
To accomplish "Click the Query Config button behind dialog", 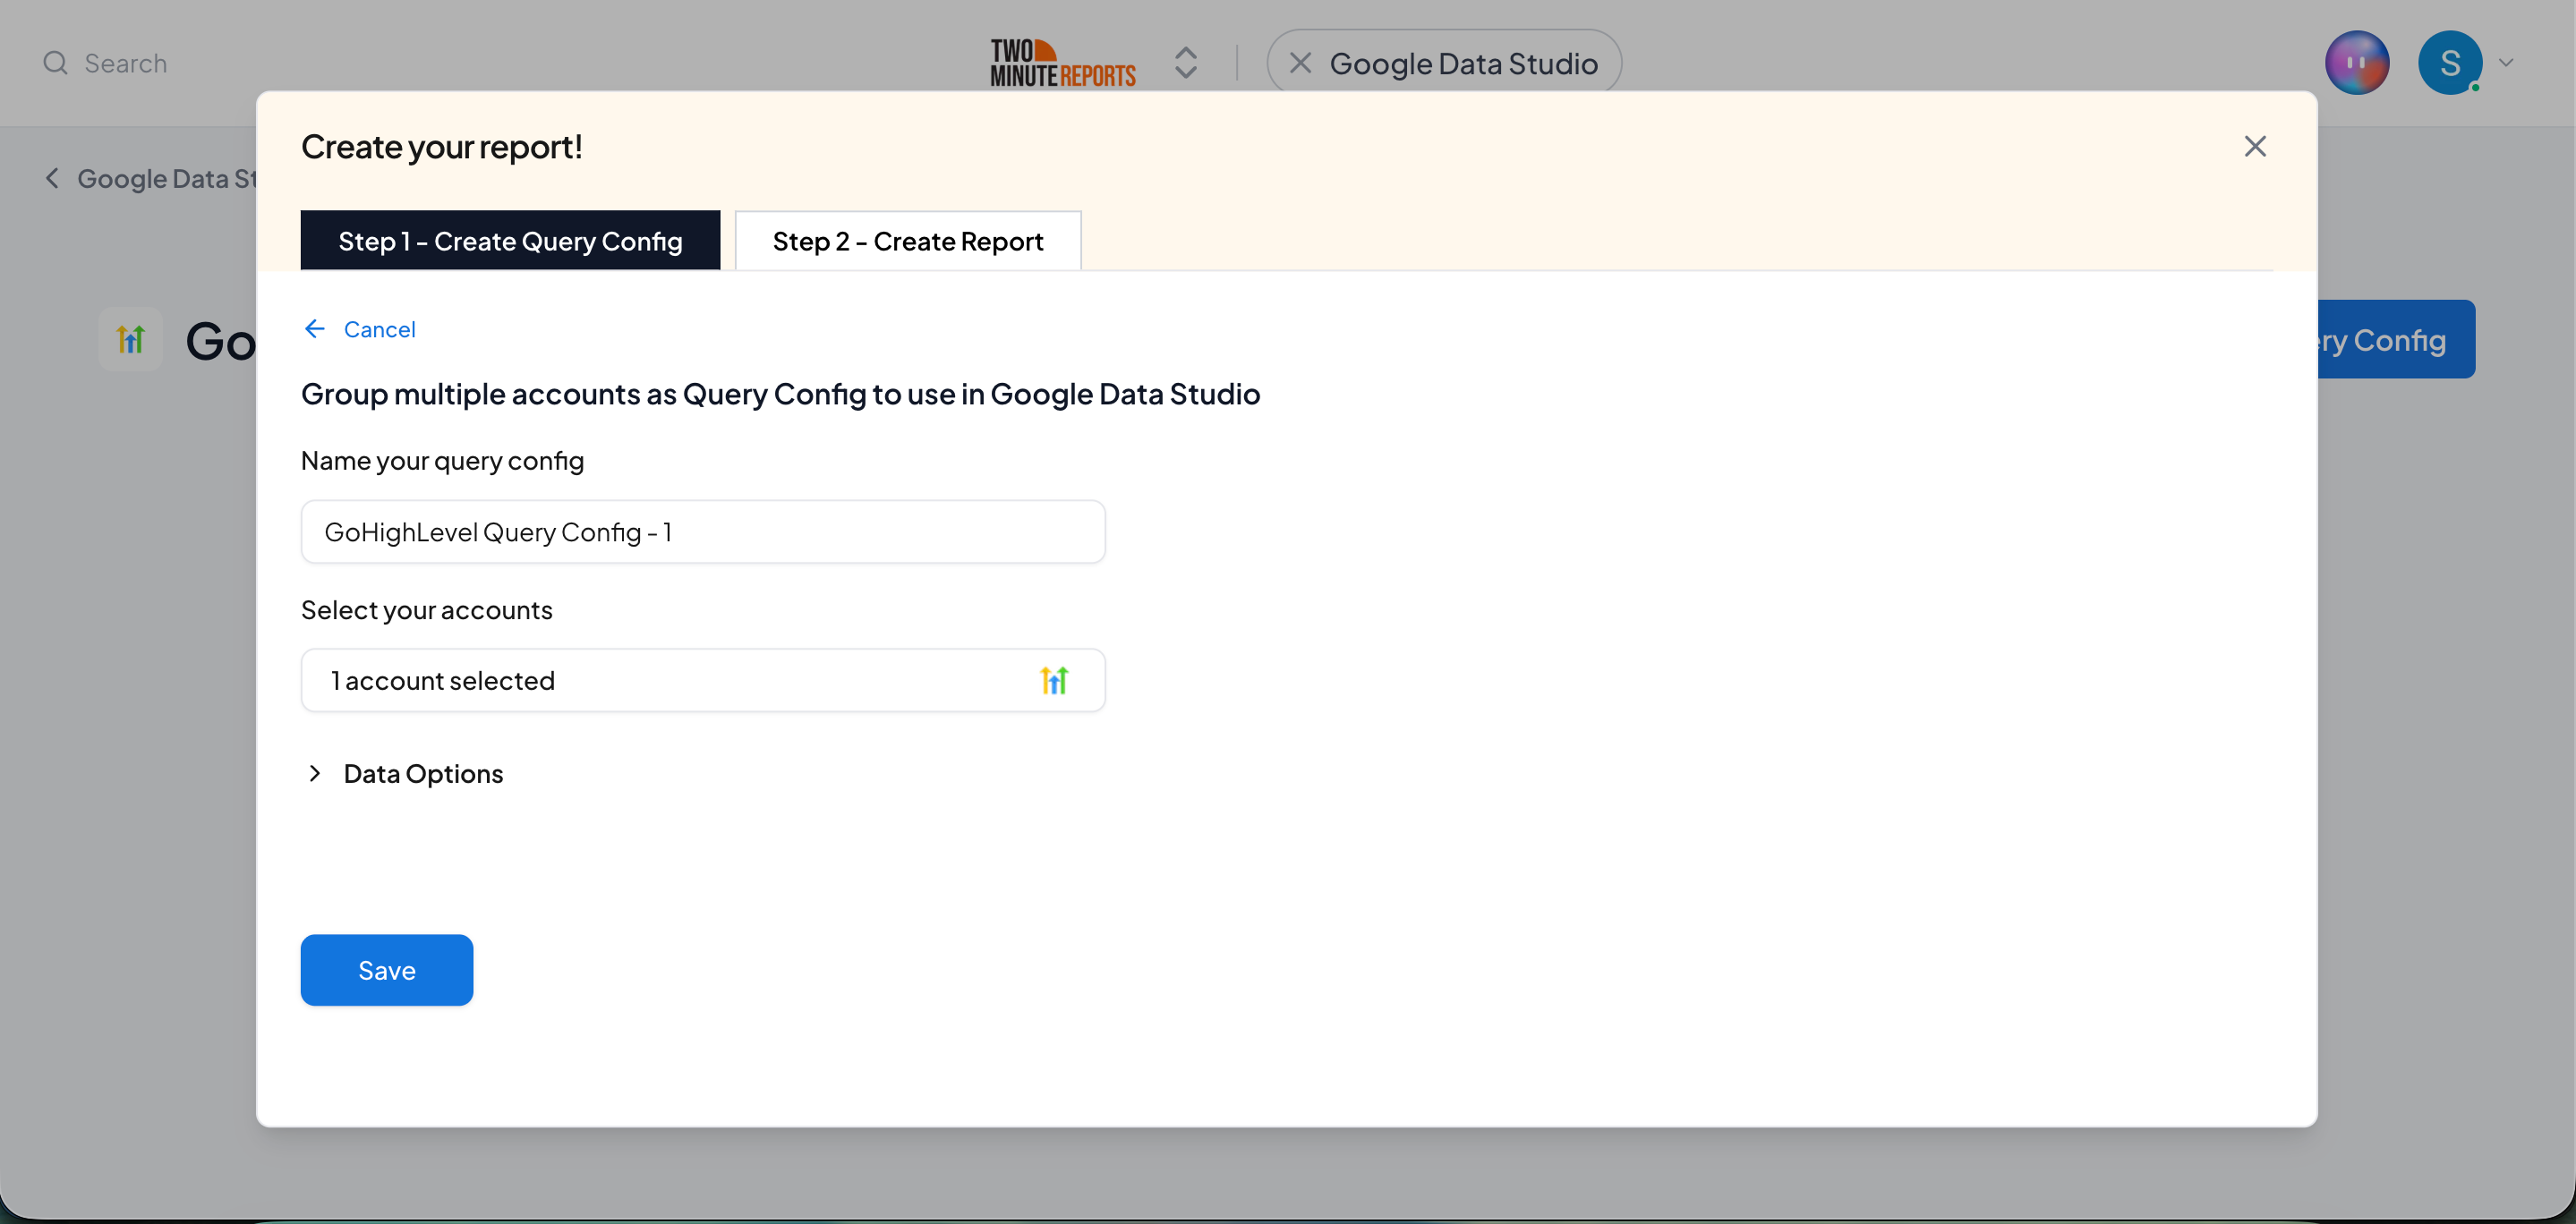I will [2396, 339].
